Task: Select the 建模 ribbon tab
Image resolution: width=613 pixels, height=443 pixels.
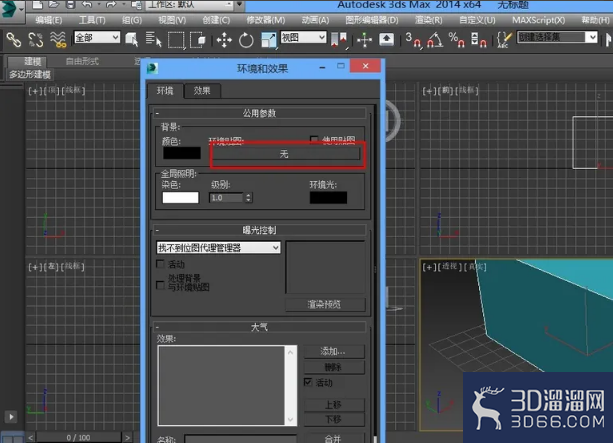Action: pyautogui.click(x=27, y=61)
